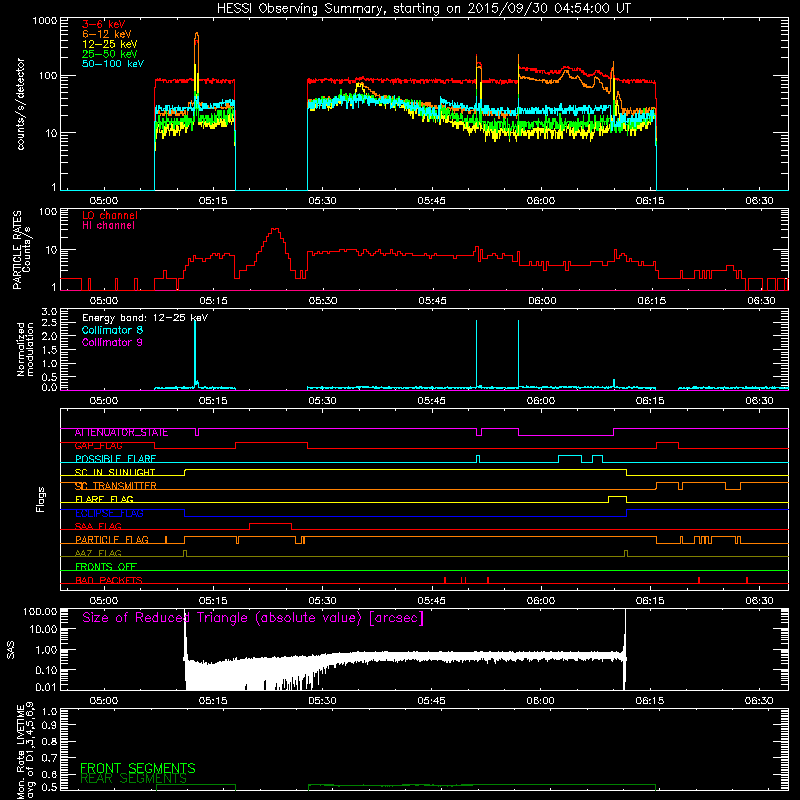The width and height of the screenshot is (800, 800).
Task: Click the HI channel legend label
Action: pos(108,226)
